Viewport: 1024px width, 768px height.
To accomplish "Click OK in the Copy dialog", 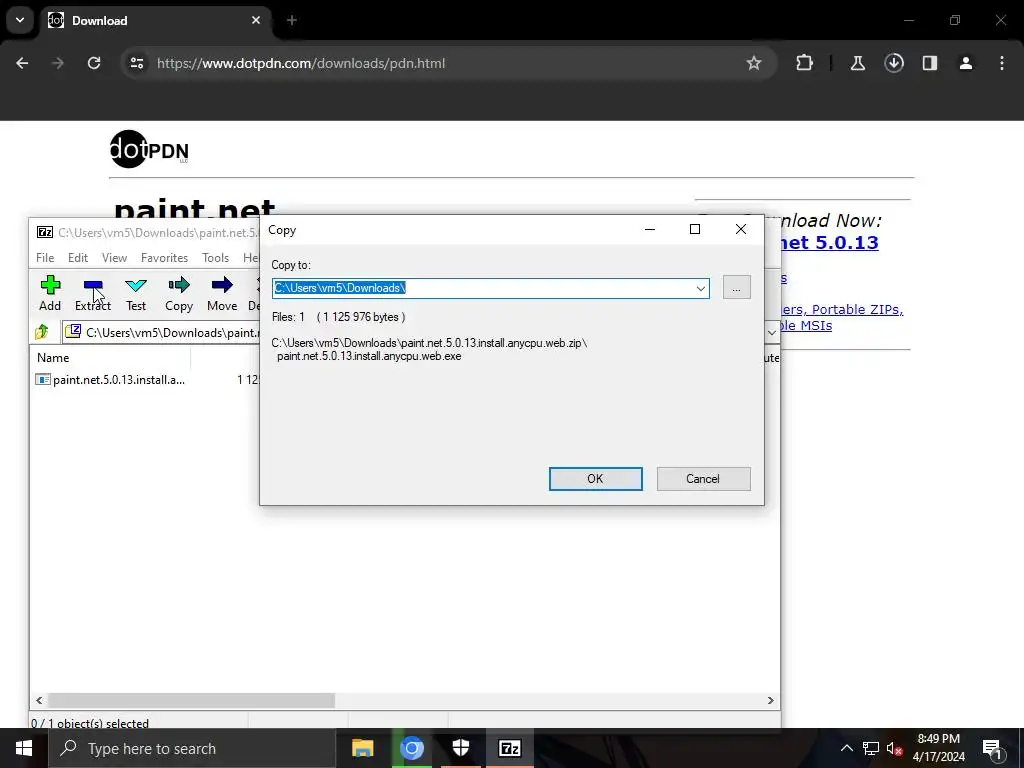I will [596, 479].
